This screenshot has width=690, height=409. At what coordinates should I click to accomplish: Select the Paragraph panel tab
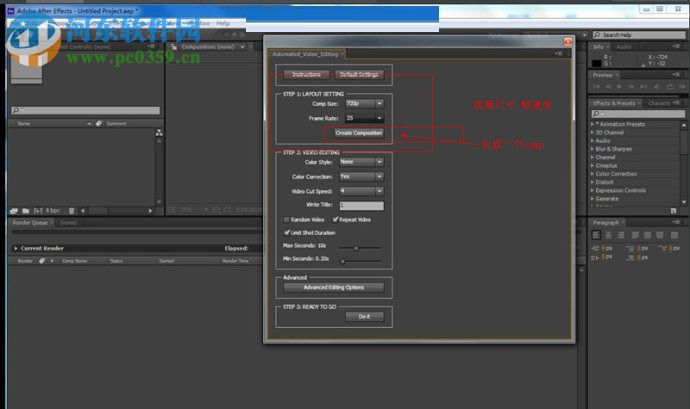click(606, 223)
